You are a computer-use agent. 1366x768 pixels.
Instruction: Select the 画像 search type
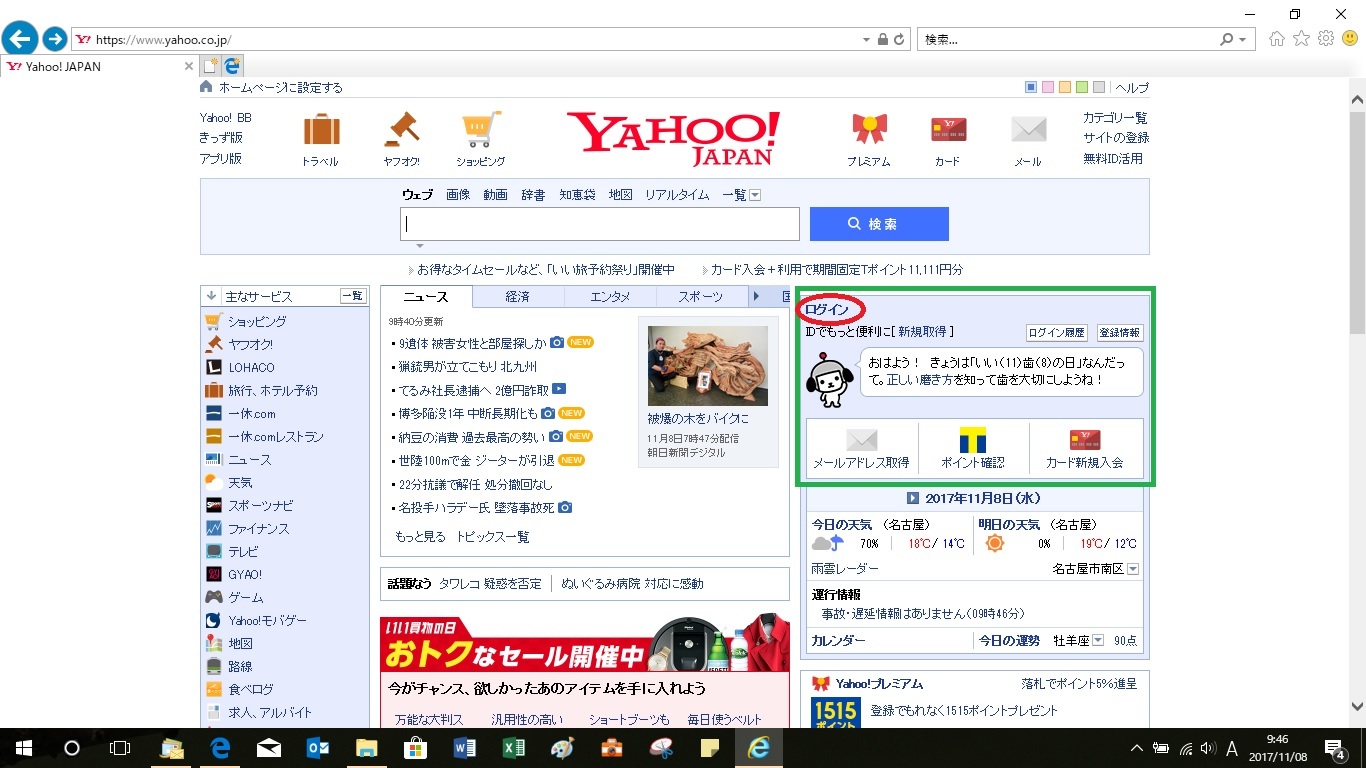(458, 195)
